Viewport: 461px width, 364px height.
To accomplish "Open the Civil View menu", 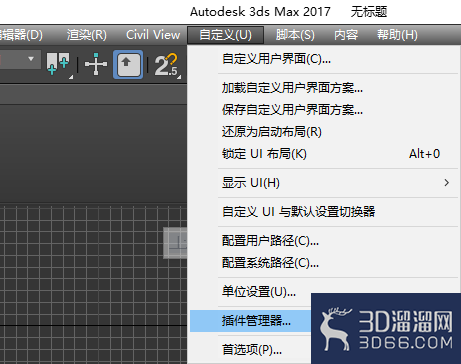I will pyautogui.click(x=153, y=35).
